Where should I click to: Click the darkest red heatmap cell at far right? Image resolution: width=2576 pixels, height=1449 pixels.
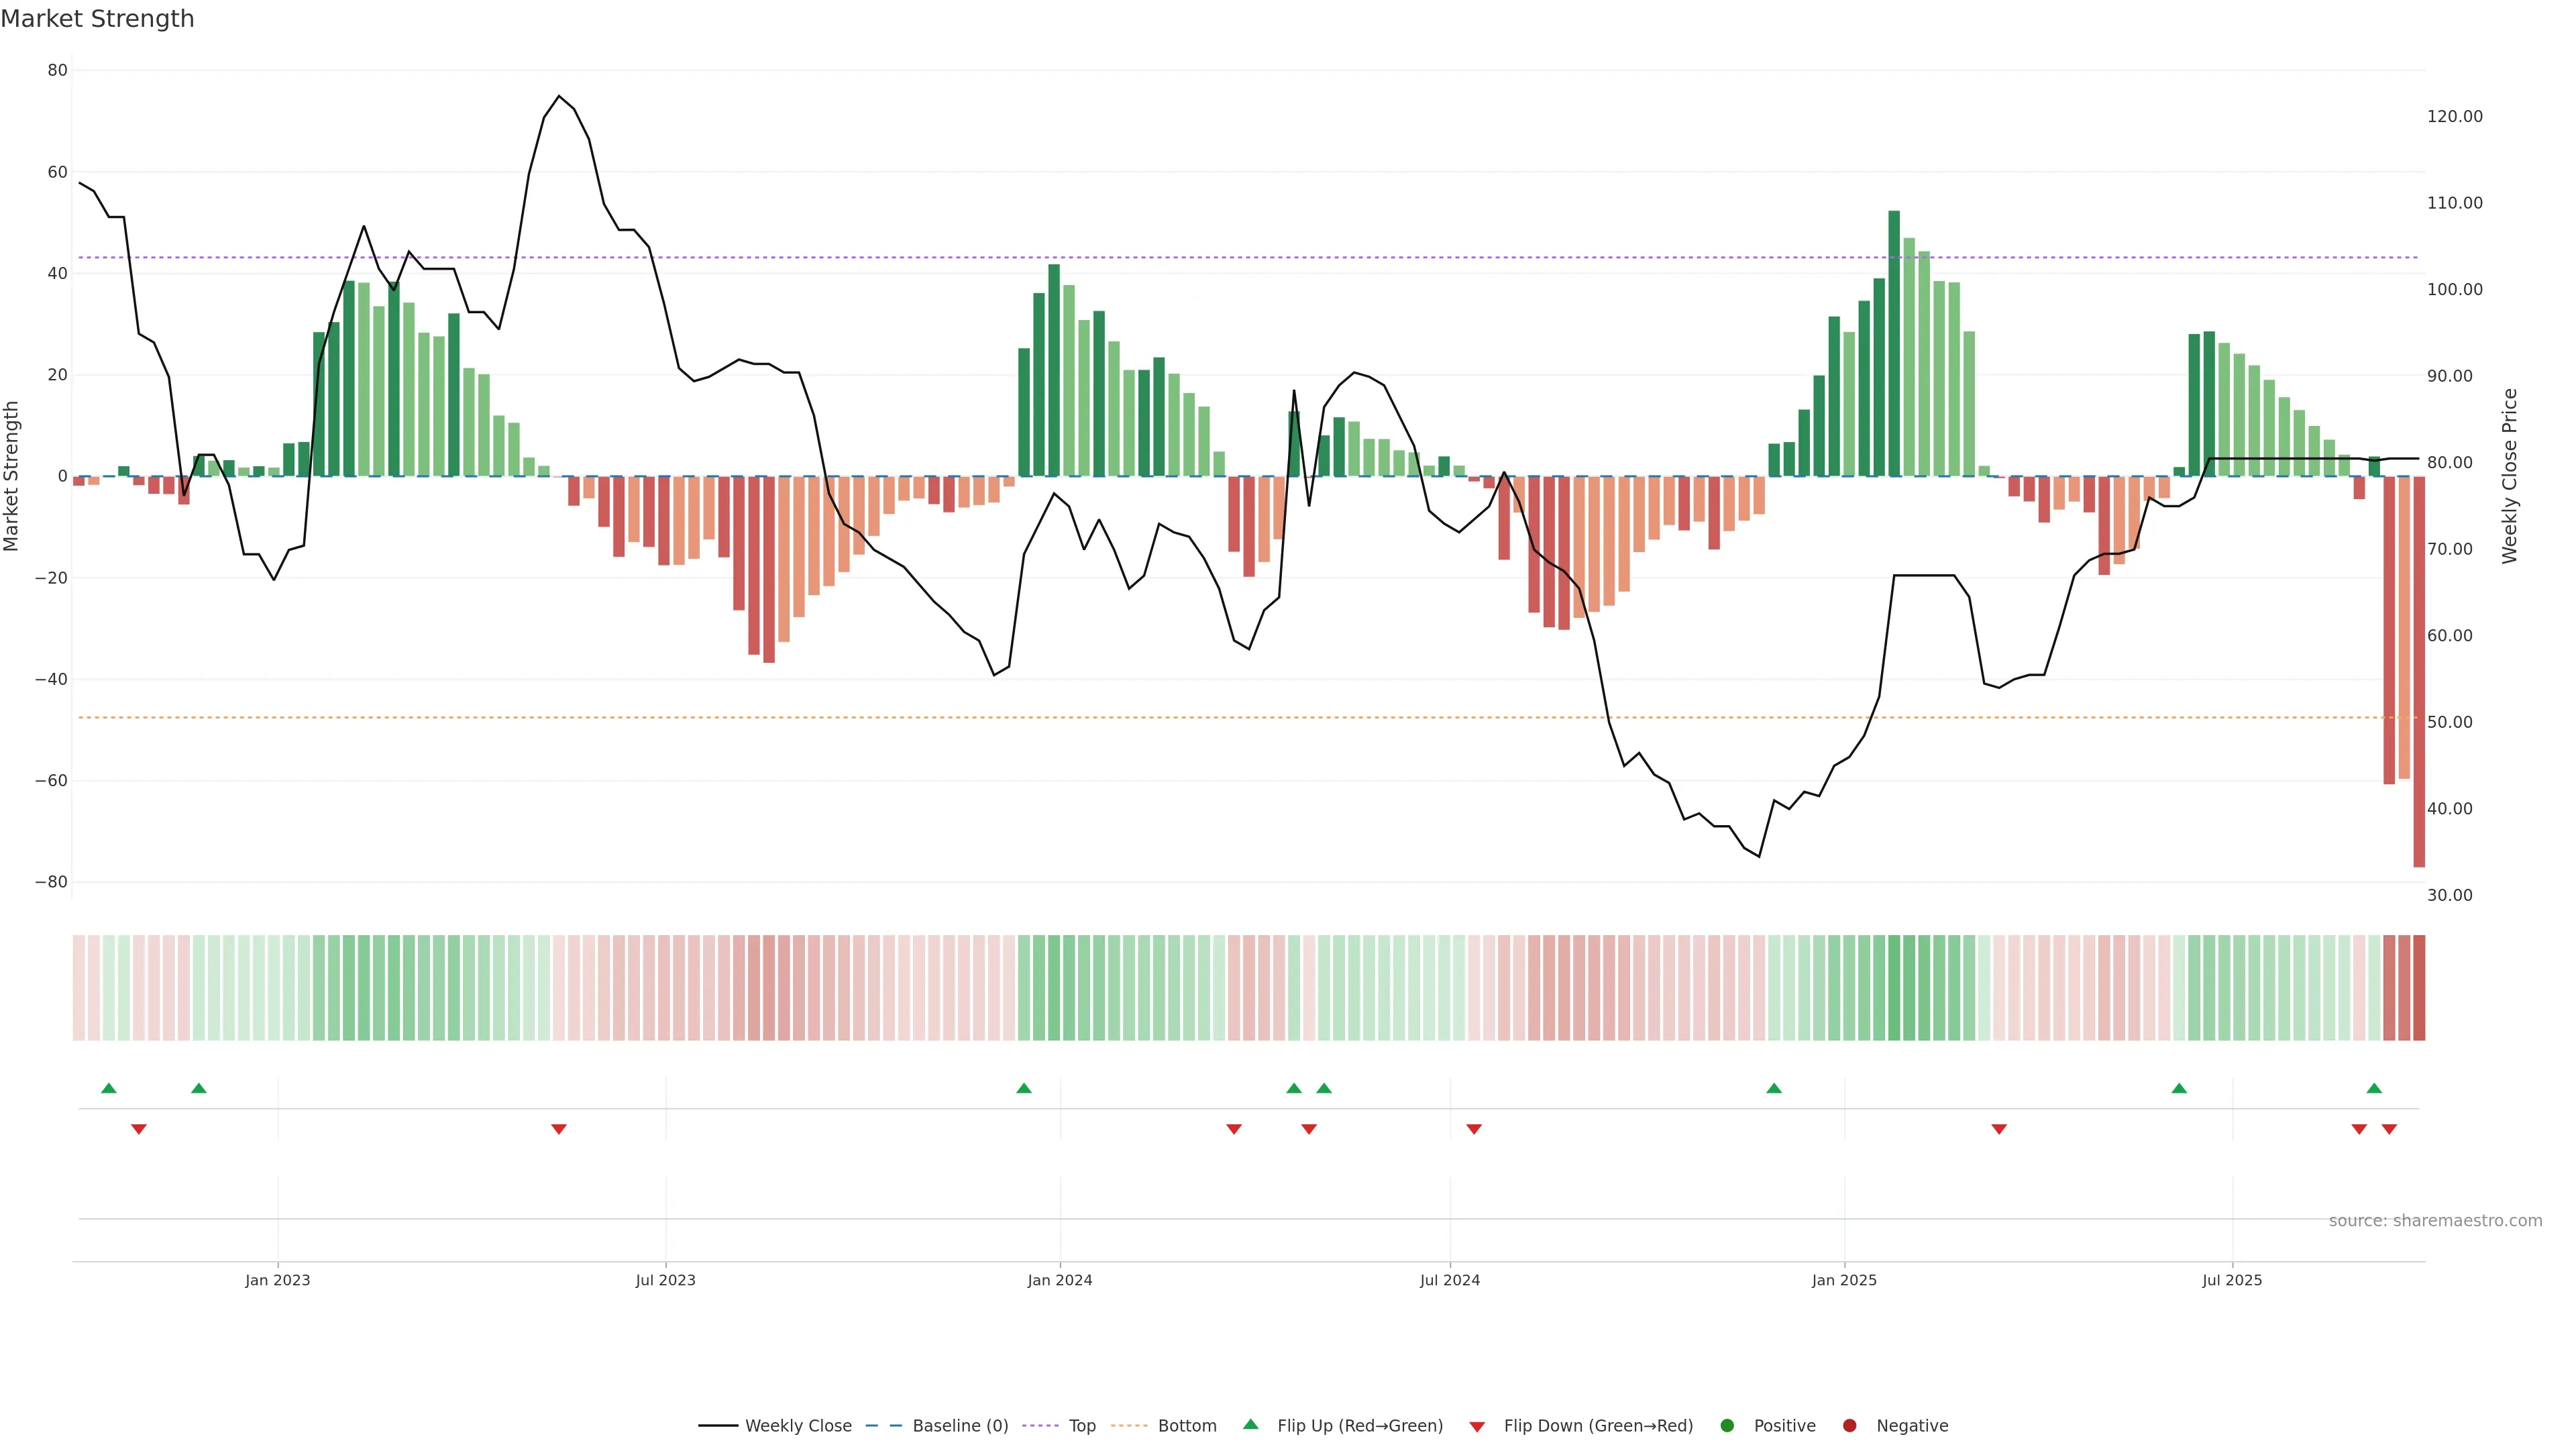coord(2419,987)
